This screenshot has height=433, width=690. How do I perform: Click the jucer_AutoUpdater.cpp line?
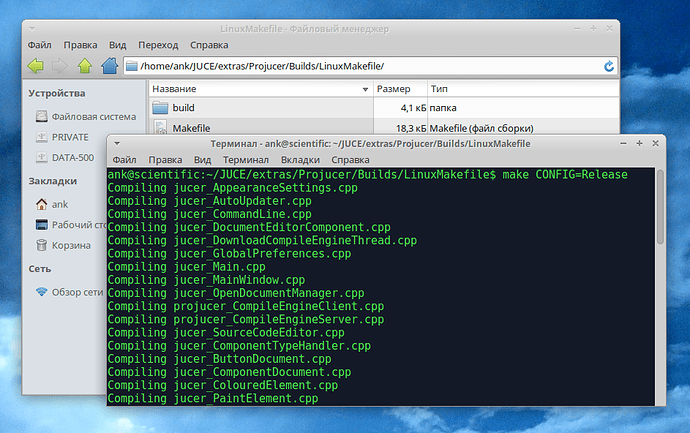(209, 201)
